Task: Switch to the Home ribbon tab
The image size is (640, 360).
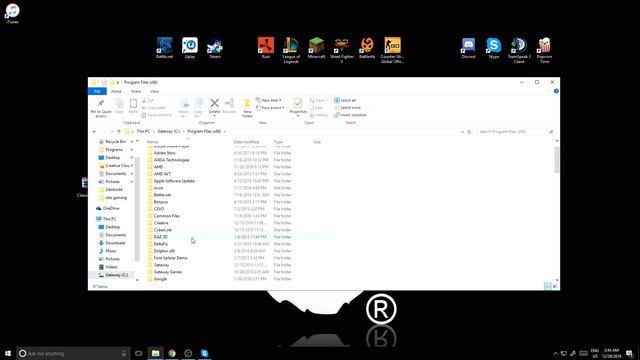Action: [x=116, y=91]
